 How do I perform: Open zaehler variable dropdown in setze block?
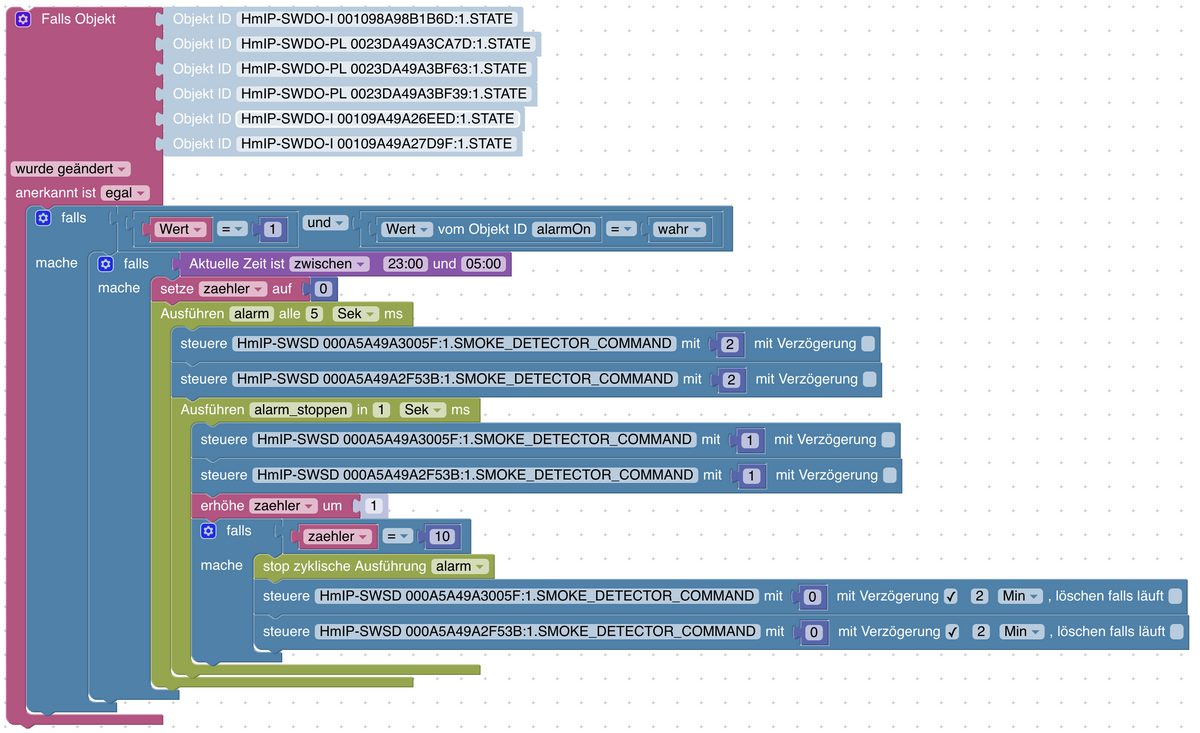pyautogui.click(x=233, y=289)
